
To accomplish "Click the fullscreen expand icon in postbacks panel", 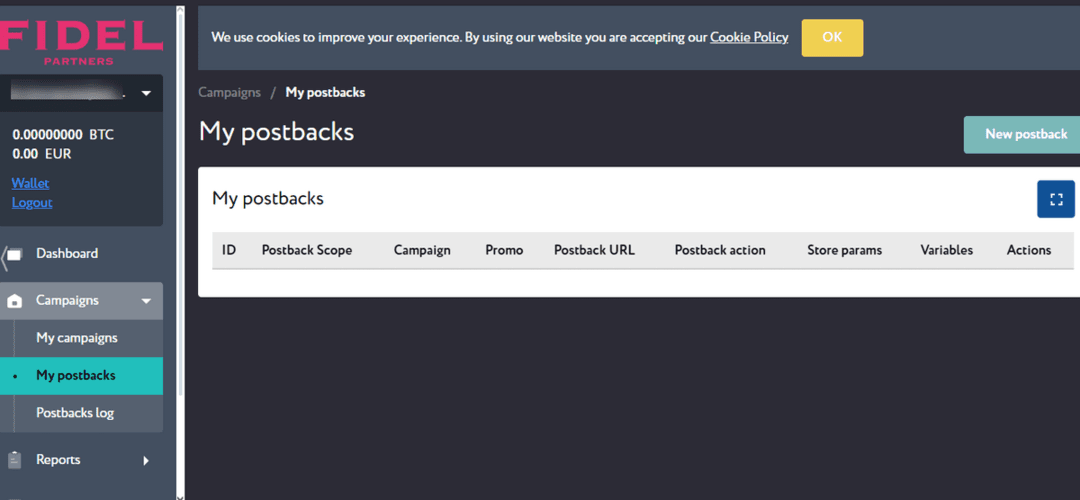I will (x=1056, y=199).
